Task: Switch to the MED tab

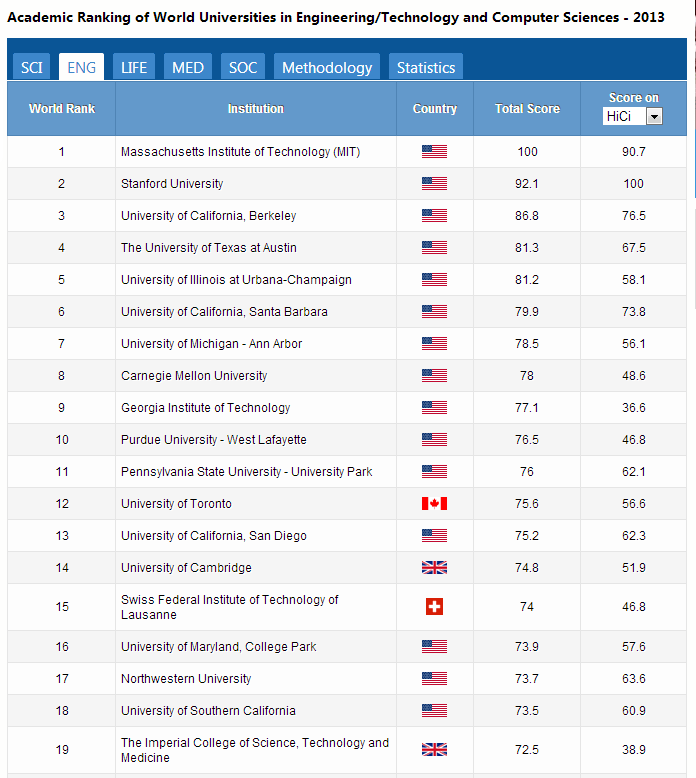Action: 188,67
